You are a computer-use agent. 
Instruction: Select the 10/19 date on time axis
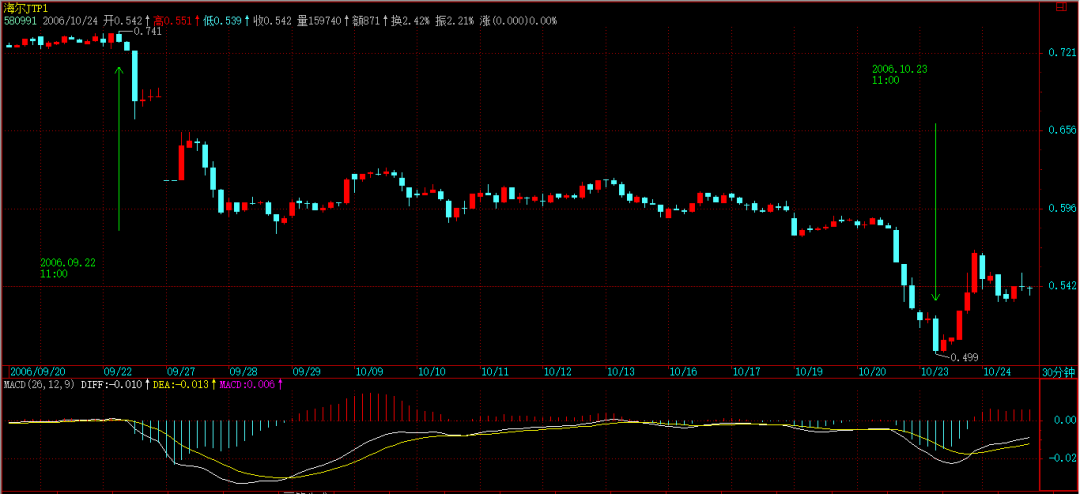pyautogui.click(x=809, y=371)
